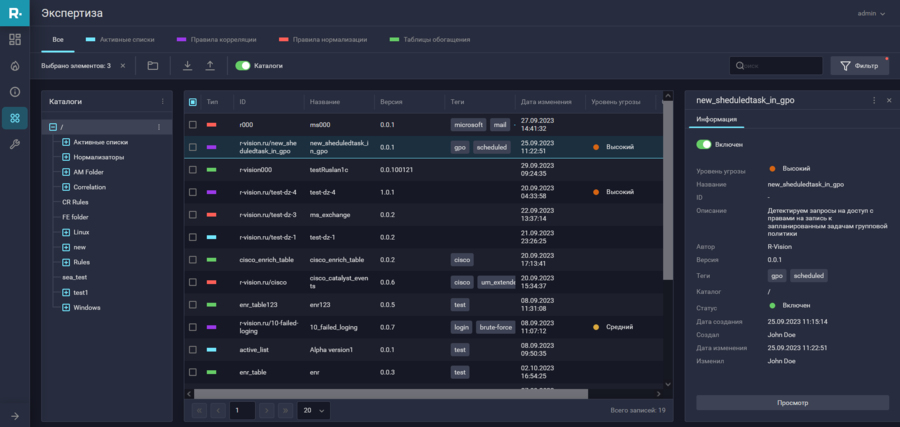The height and width of the screenshot is (427, 900).
Task: Toggle select-all checkbox in table header
Action: pyautogui.click(x=193, y=102)
